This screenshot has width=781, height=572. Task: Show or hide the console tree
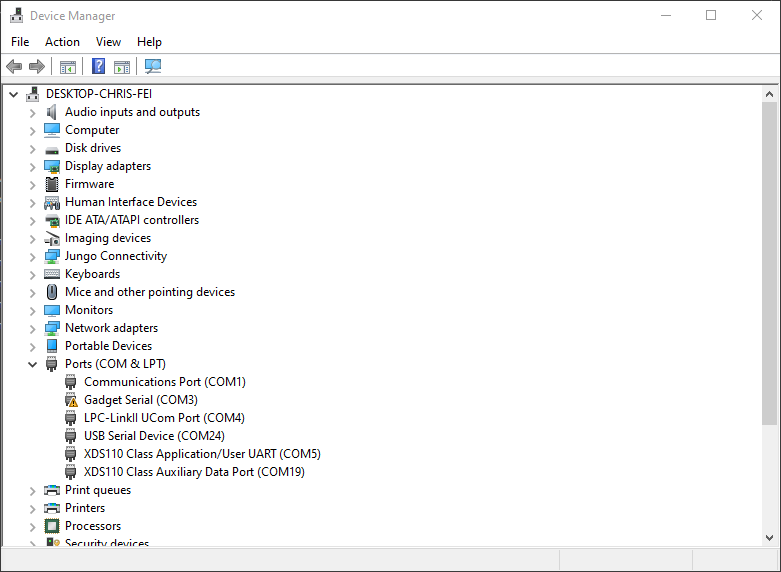point(68,66)
